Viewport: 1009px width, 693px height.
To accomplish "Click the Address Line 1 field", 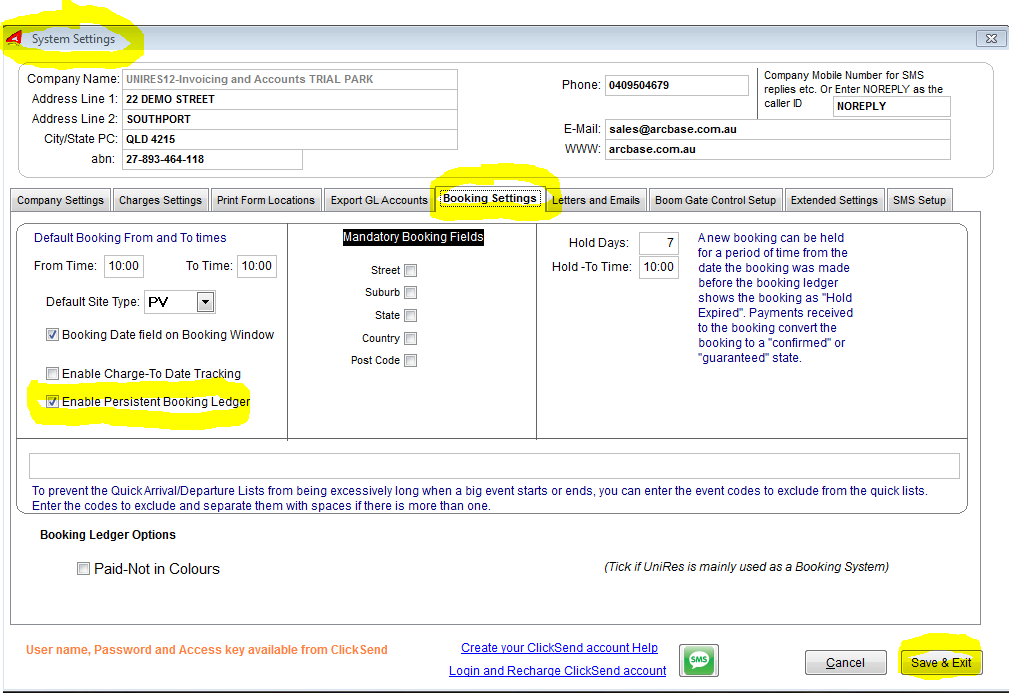I will [290, 99].
